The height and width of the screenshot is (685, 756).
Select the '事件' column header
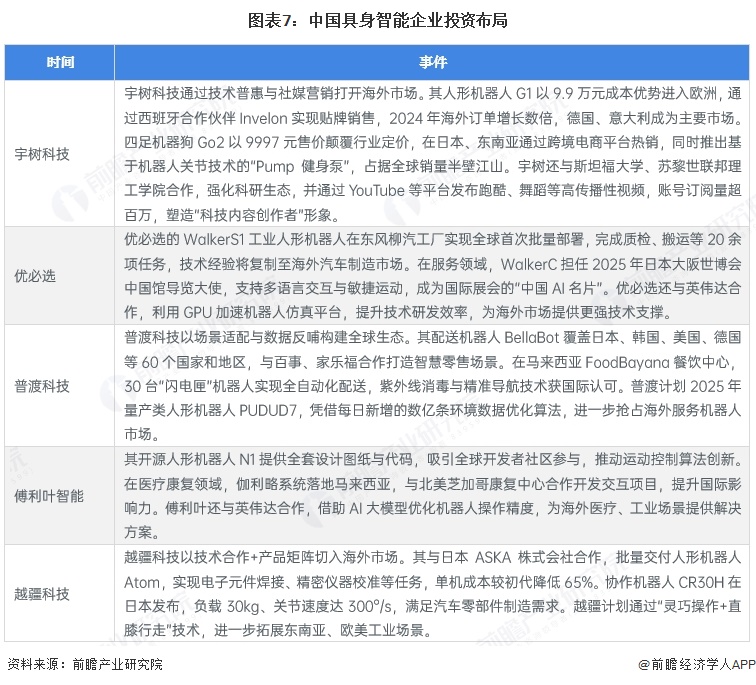(432, 62)
